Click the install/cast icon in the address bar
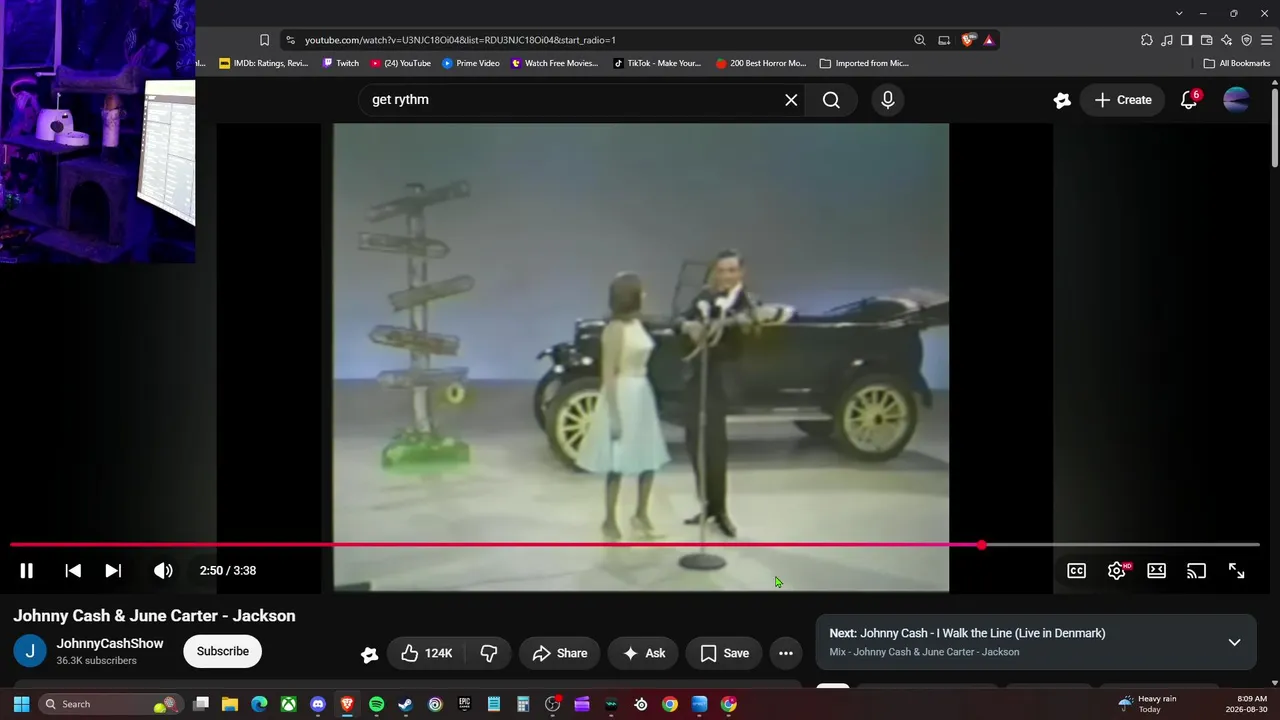Image resolution: width=1280 pixels, height=720 pixels. (x=944, y=40)
